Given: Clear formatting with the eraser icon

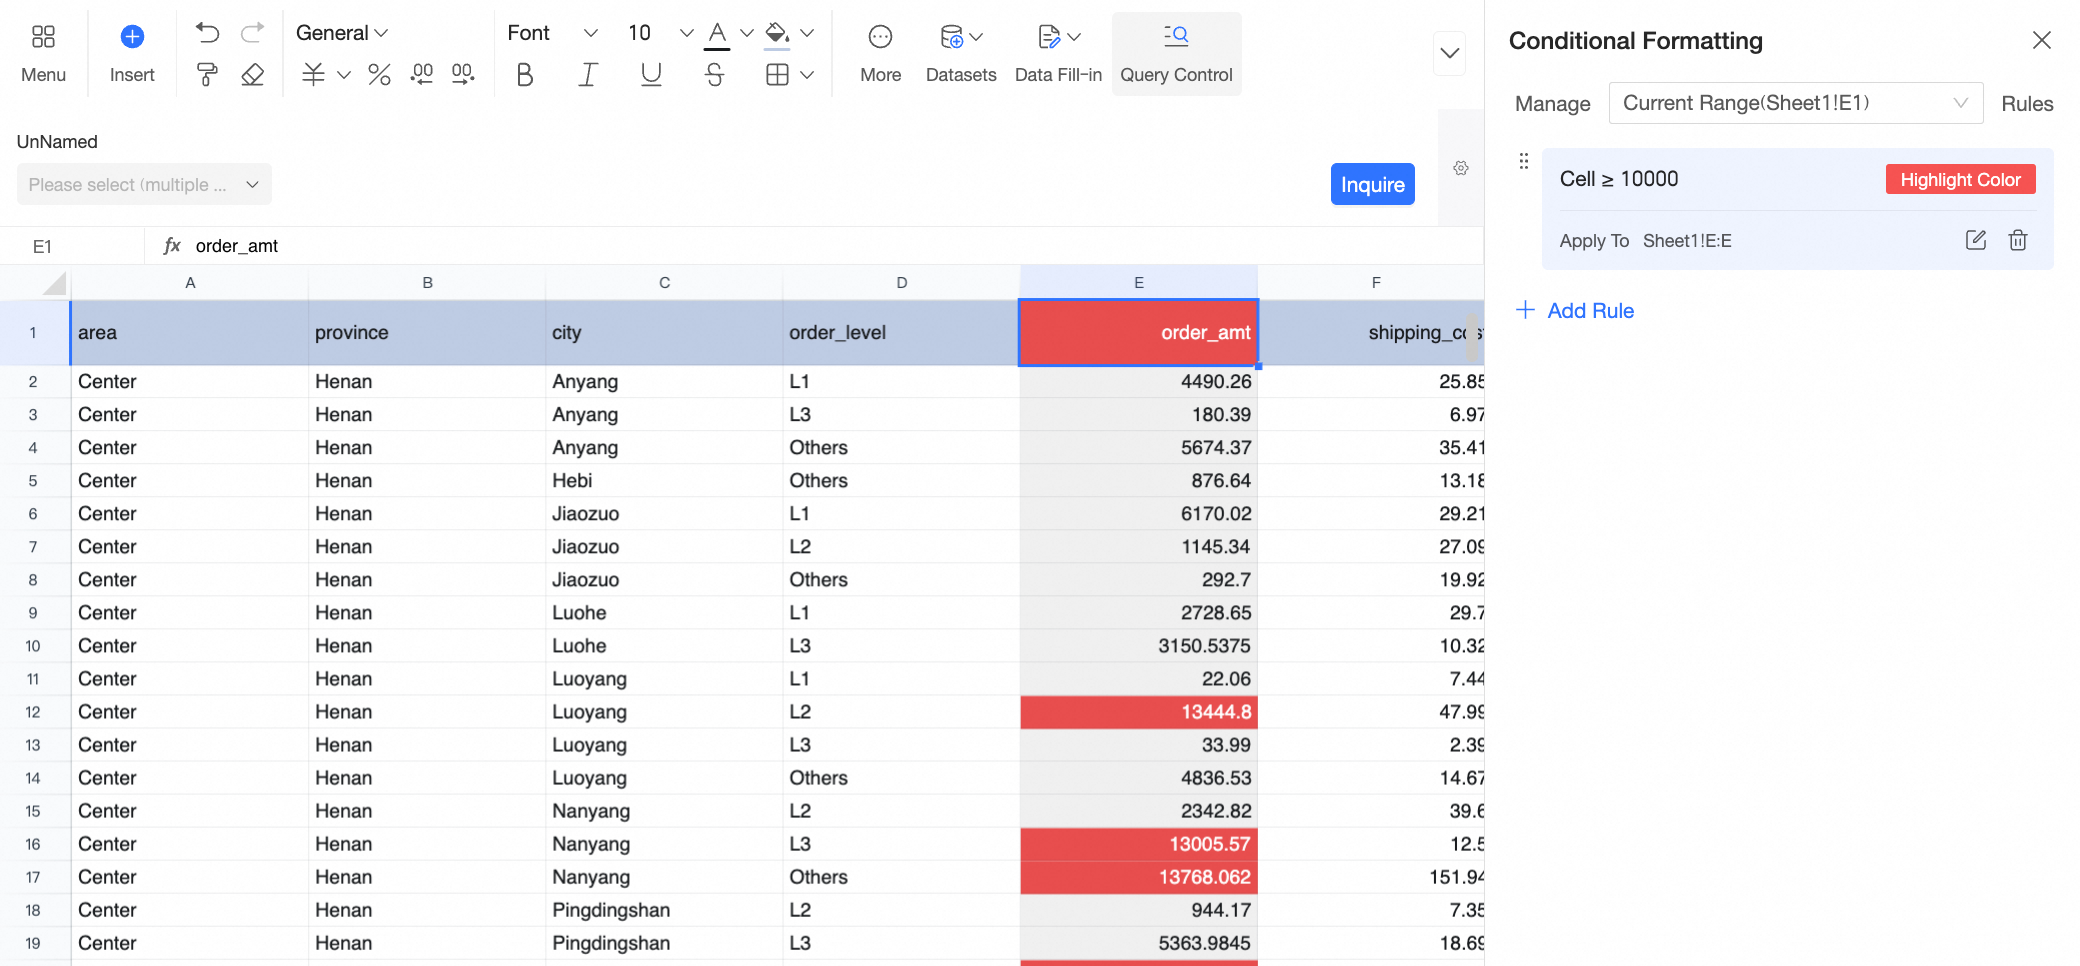Looking at the screenshot, I should [x=253, y=75].
